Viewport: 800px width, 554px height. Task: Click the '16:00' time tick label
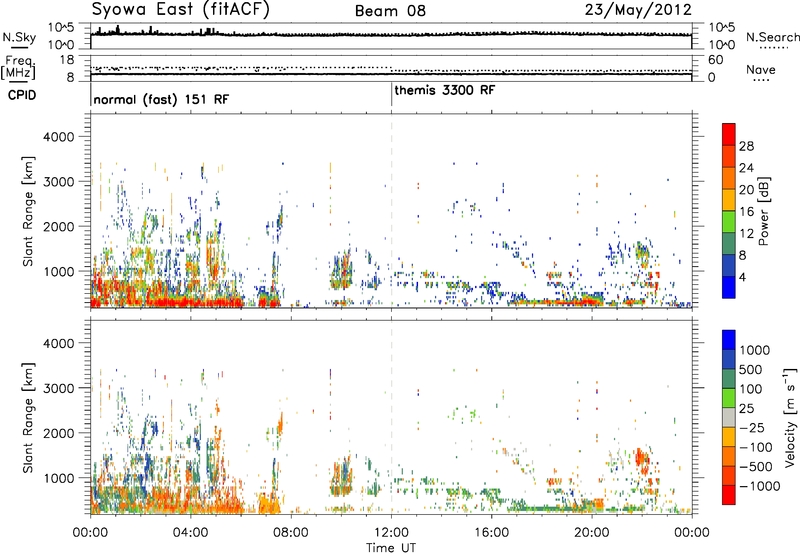[x=491, y=533]
